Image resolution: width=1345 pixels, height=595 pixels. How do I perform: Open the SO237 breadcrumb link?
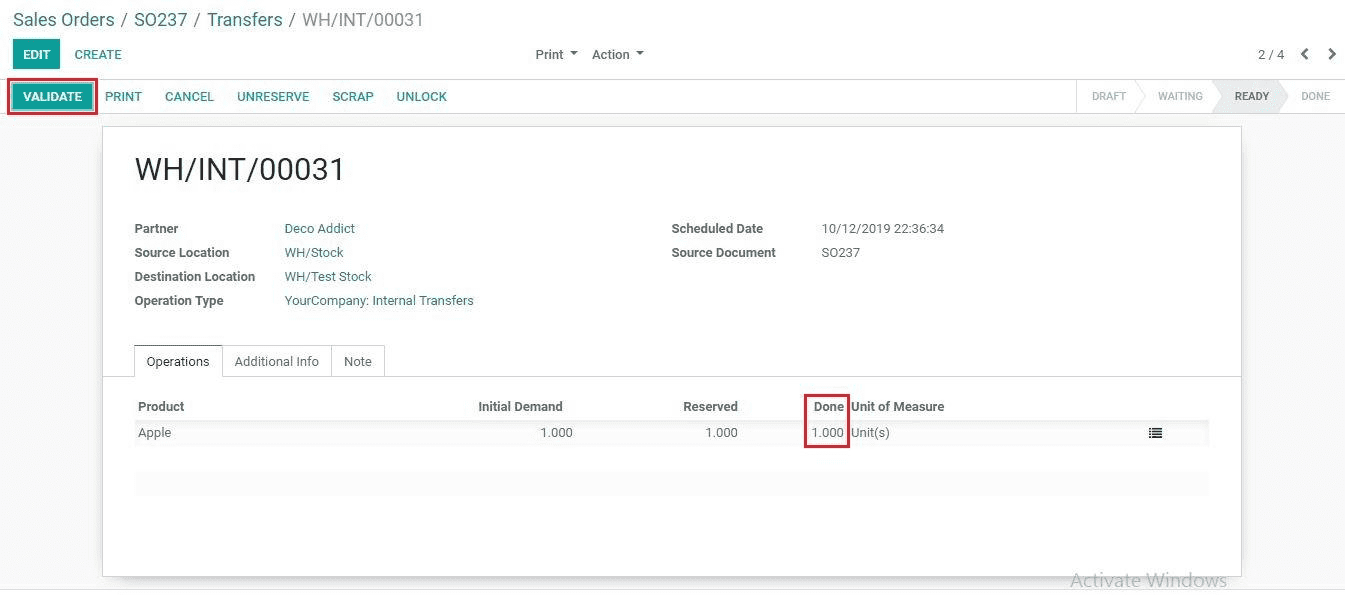tap(161, 20)
